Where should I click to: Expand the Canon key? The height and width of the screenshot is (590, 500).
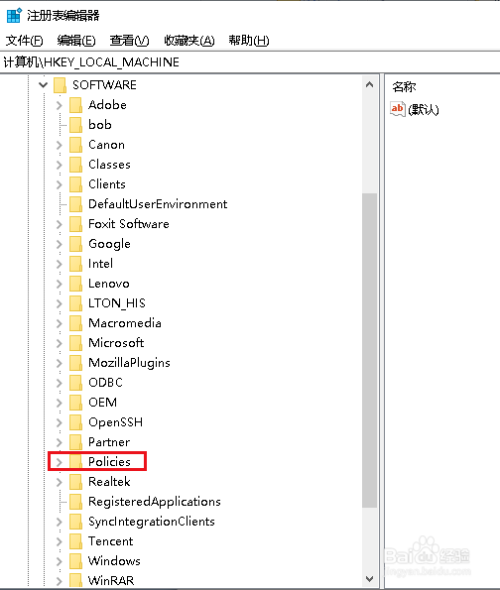[59, 145]
